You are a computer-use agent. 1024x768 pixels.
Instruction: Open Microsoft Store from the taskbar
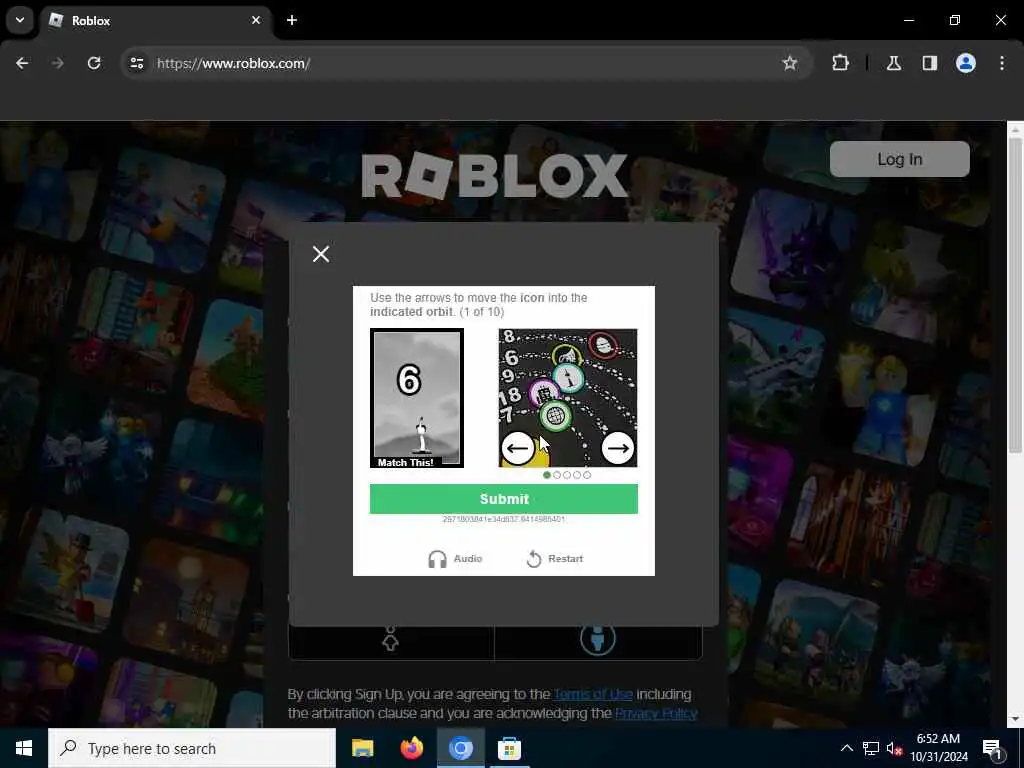point(509,748)
